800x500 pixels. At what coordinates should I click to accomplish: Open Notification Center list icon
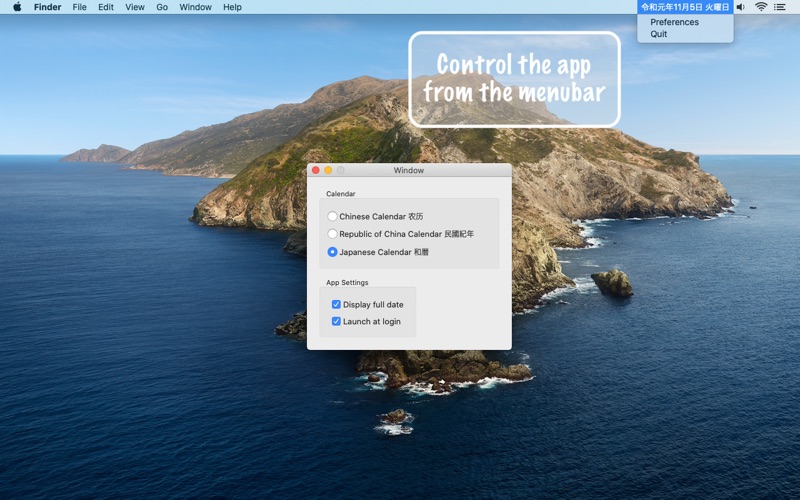tap(780, 7)
